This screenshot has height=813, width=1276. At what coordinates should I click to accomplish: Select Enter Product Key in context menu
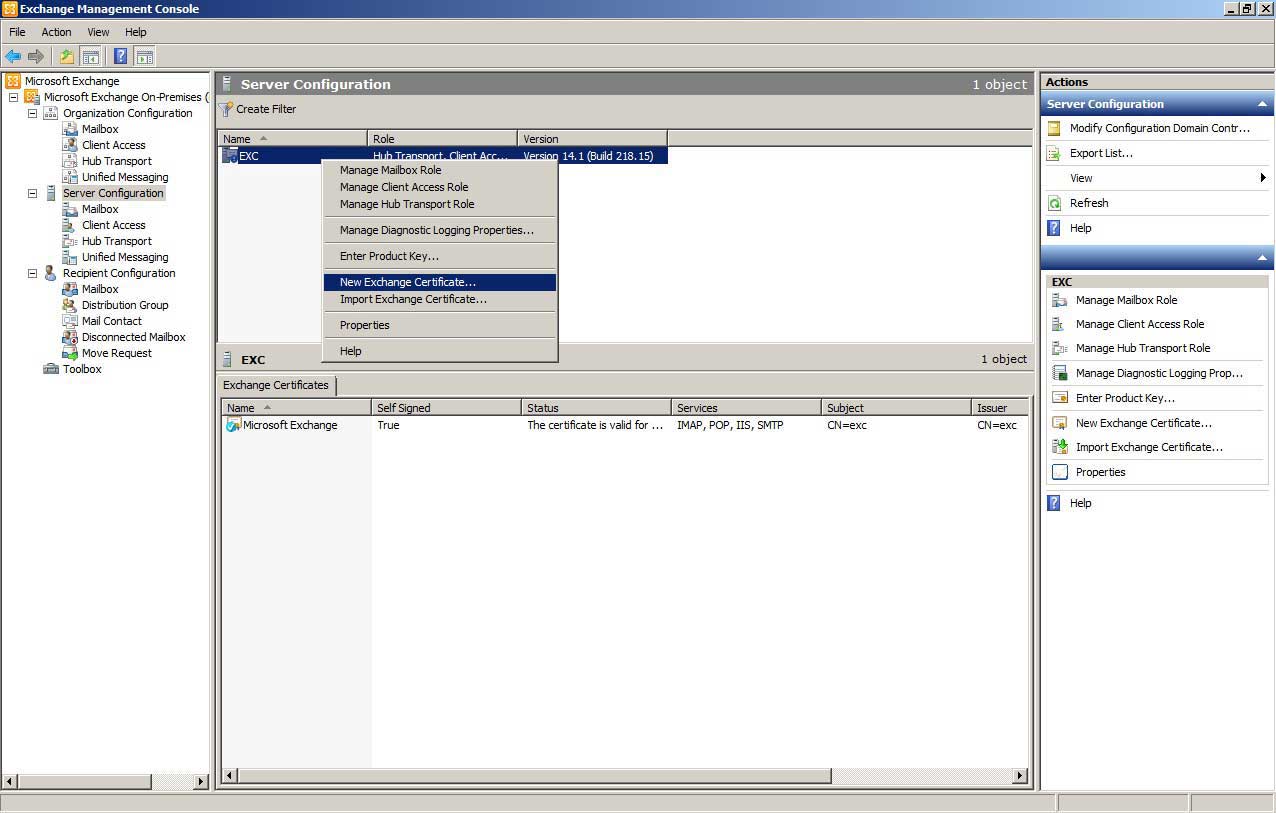pyautogui.click(x=389, y=256)
